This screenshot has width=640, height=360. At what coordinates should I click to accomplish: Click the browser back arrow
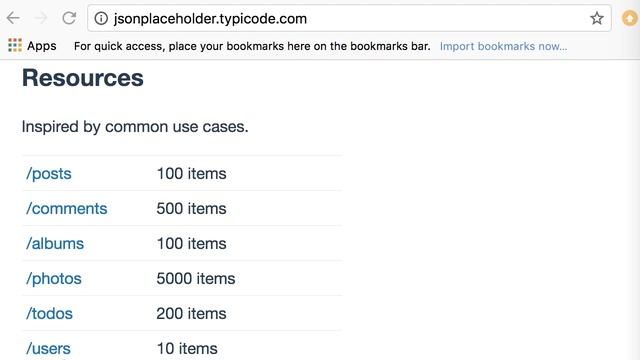(13, 18)
